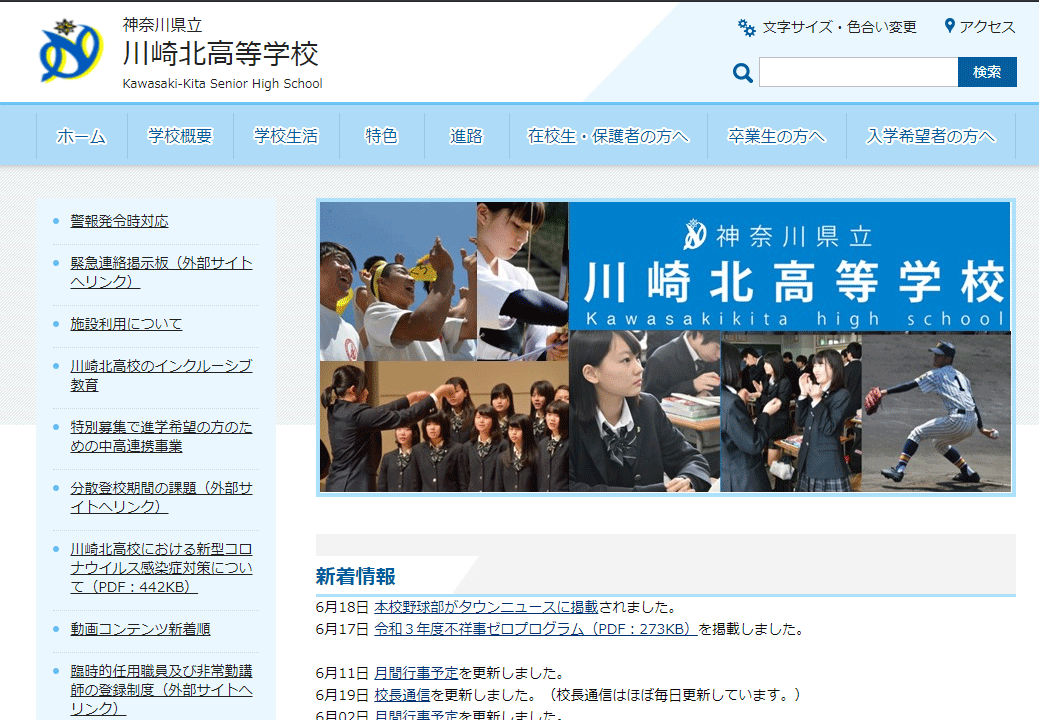1039x720 pixels.
Task: Select the 進路 menu item
Action: [x=466, y=136]
